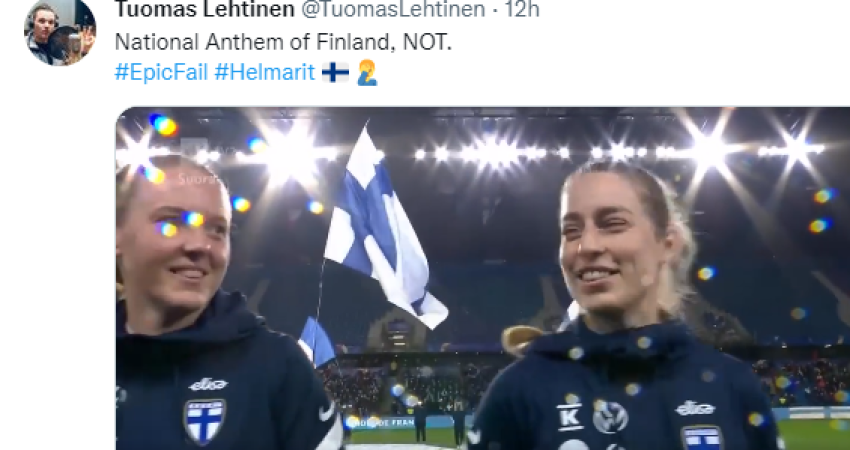The width and height of the screenshot is (850, 450).
Task: Click the Finland flag emoji in tweet
Action: click(335, 72)
